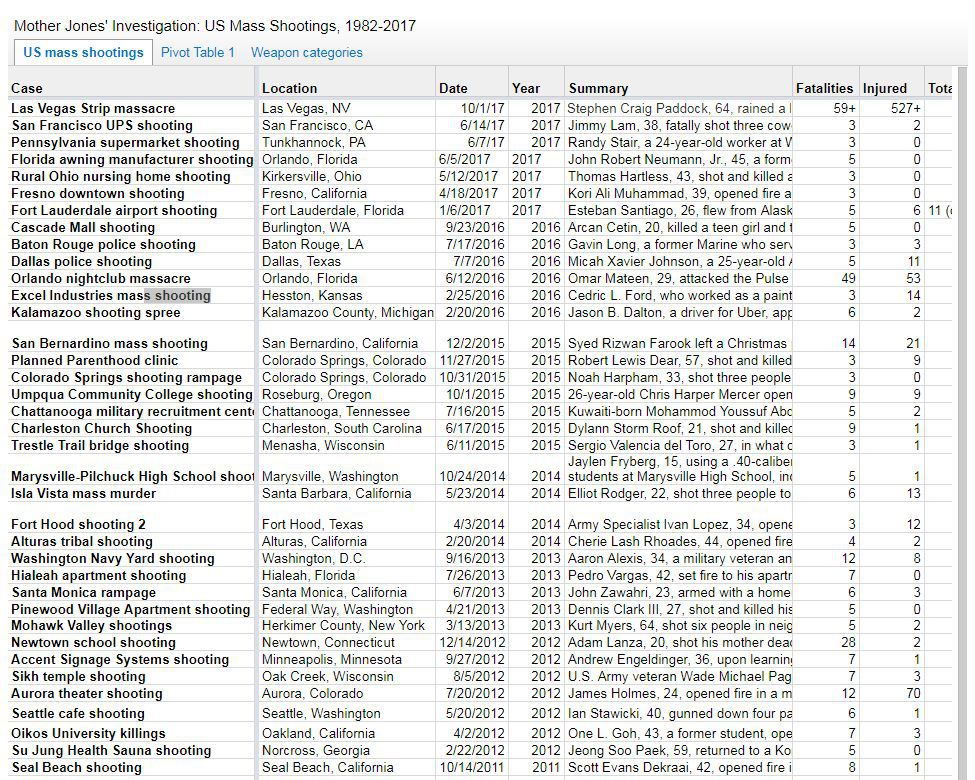This screenshot has width=975, height=780.
Task: Click Santa Monica rampage case cell
Action: [x=132, y=592]
